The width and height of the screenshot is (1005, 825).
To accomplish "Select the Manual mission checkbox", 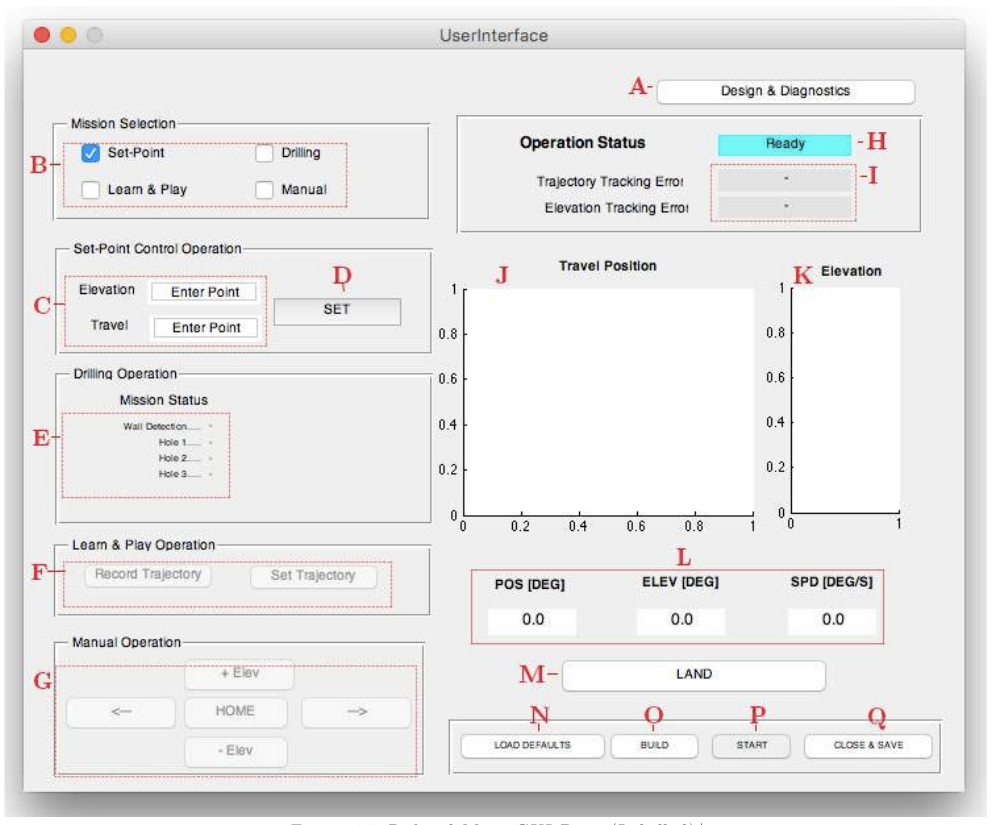I will (x=264, y=190).
